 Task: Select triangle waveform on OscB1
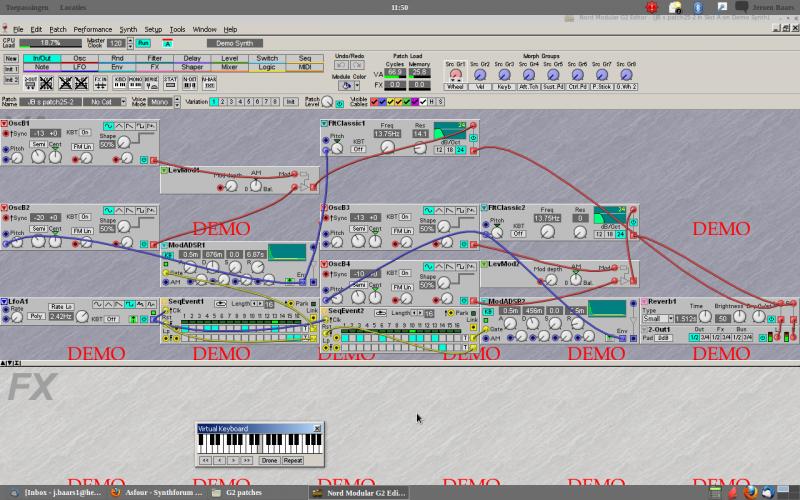point(119,126)
